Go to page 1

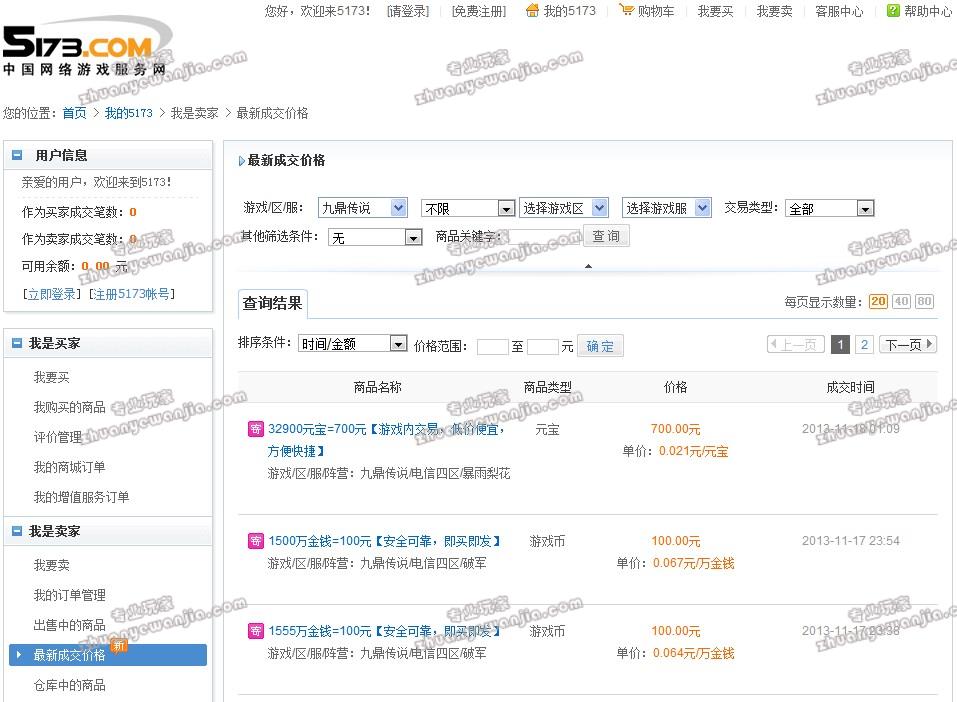tap(840, 345)
